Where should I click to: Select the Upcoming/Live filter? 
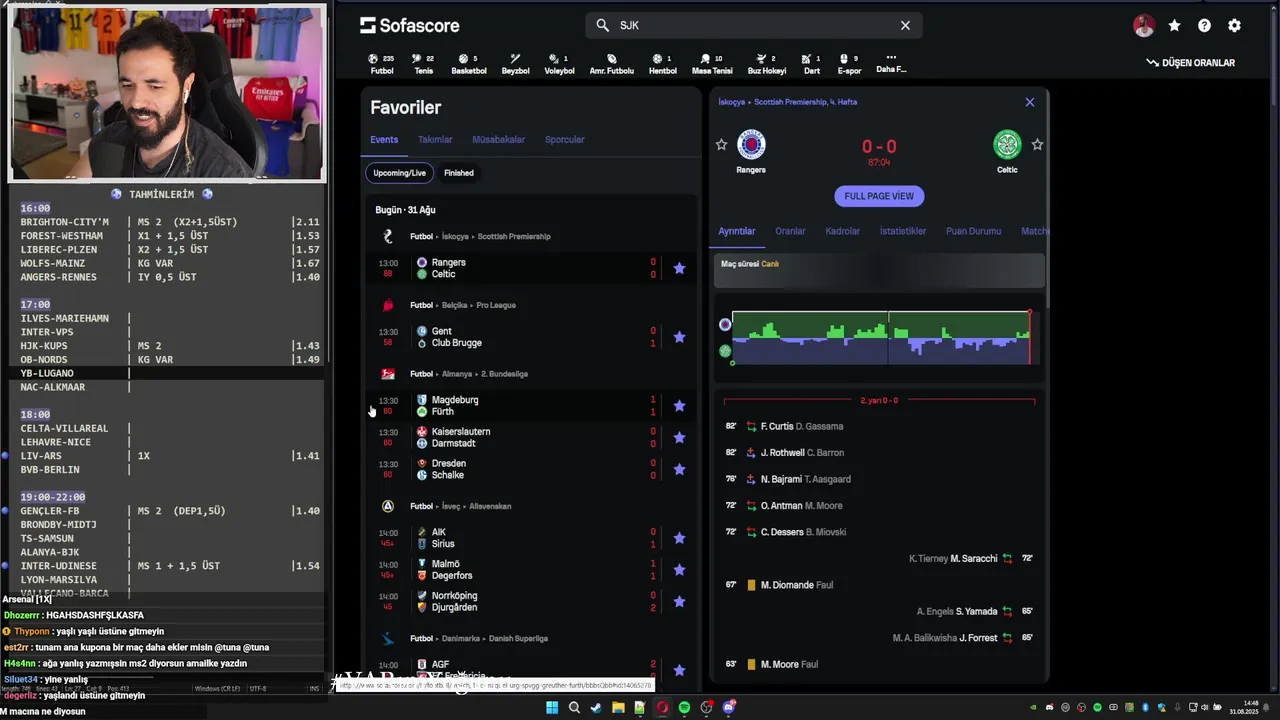click(x=399, y=173)
